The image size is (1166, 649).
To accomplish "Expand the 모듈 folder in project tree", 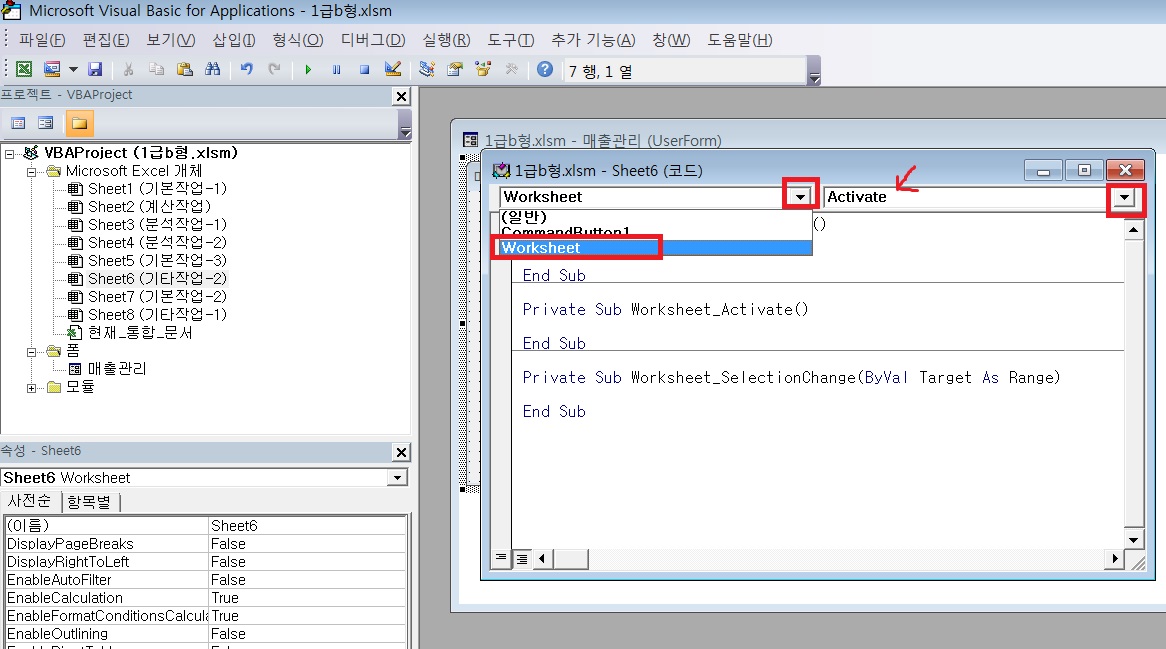I will point(32,387).
